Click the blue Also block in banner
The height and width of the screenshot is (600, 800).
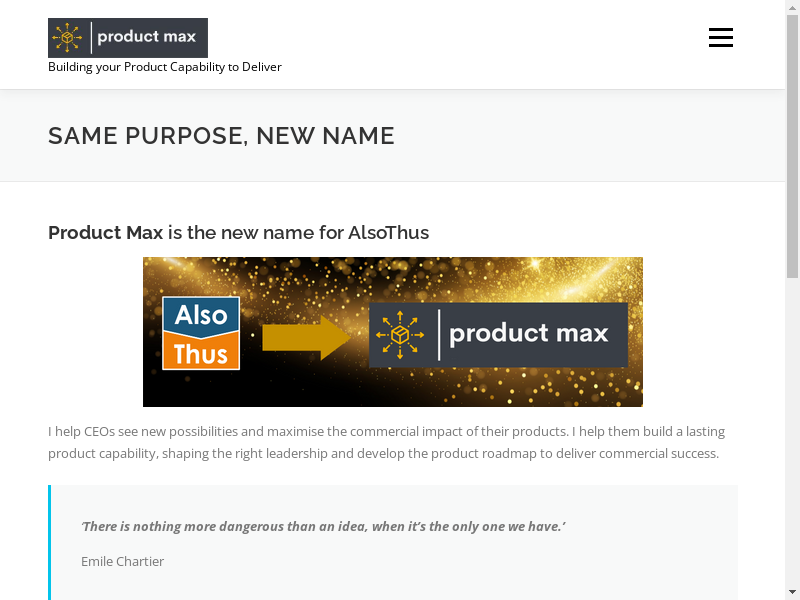201,316
